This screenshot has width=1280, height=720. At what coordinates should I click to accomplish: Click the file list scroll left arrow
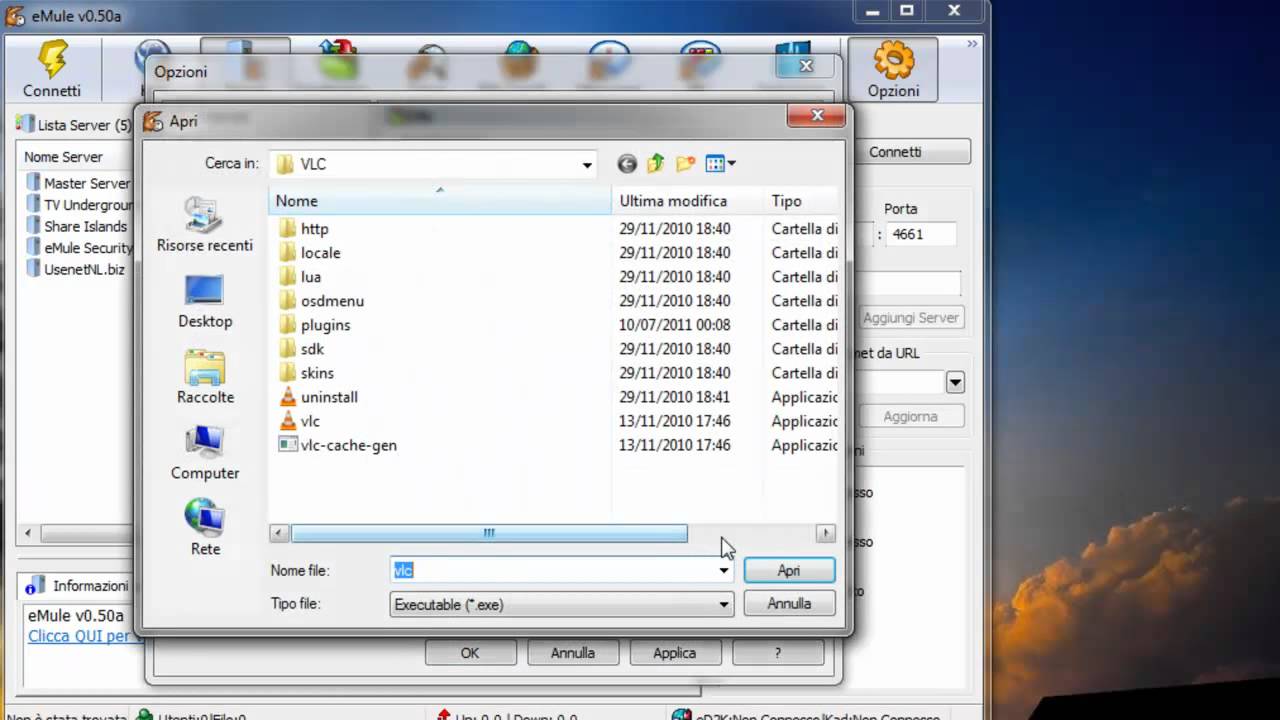[x=280, y=534]
